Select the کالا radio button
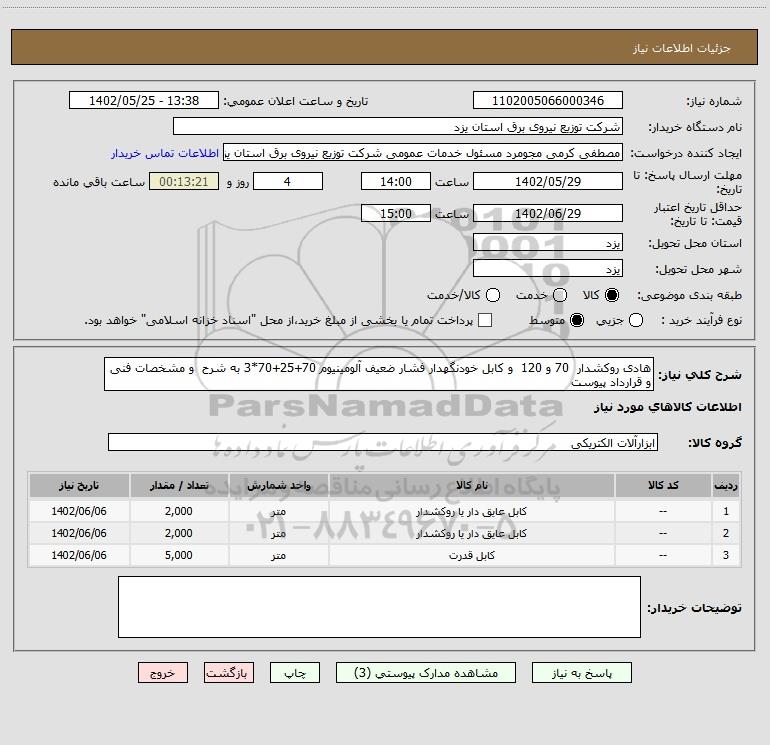Image resolution: width=770 pixels, height=745 pixels. click(x=612, y=295)
